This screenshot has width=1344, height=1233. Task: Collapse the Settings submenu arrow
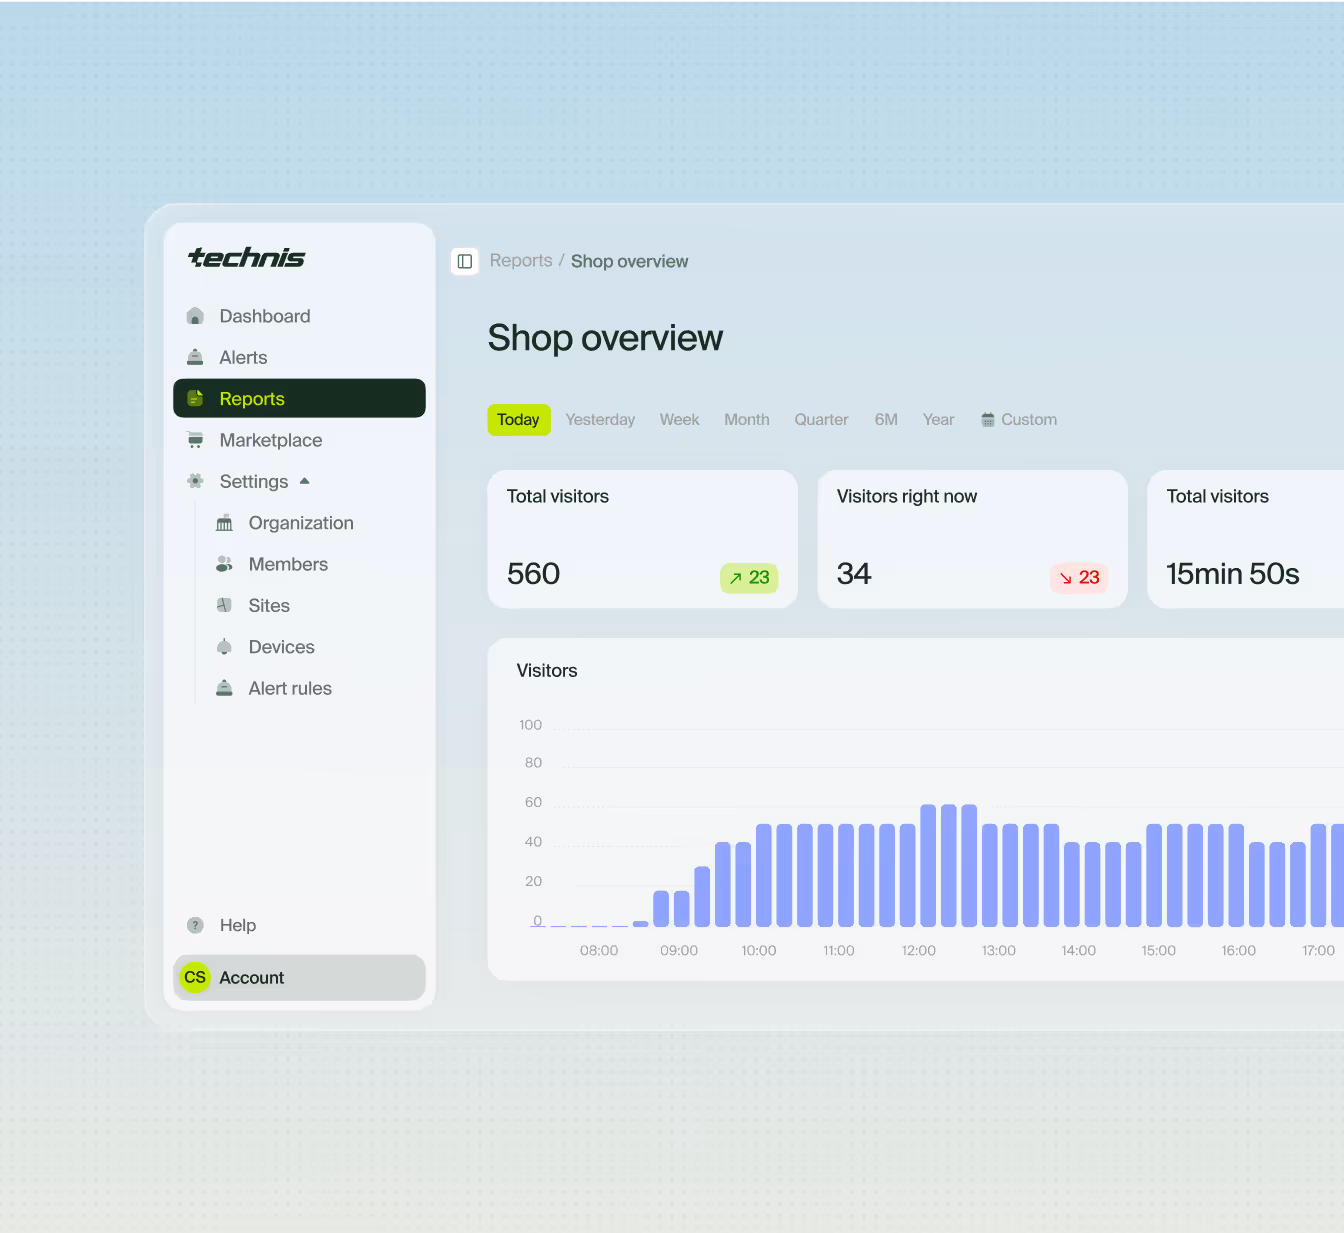tap(304, 481)
